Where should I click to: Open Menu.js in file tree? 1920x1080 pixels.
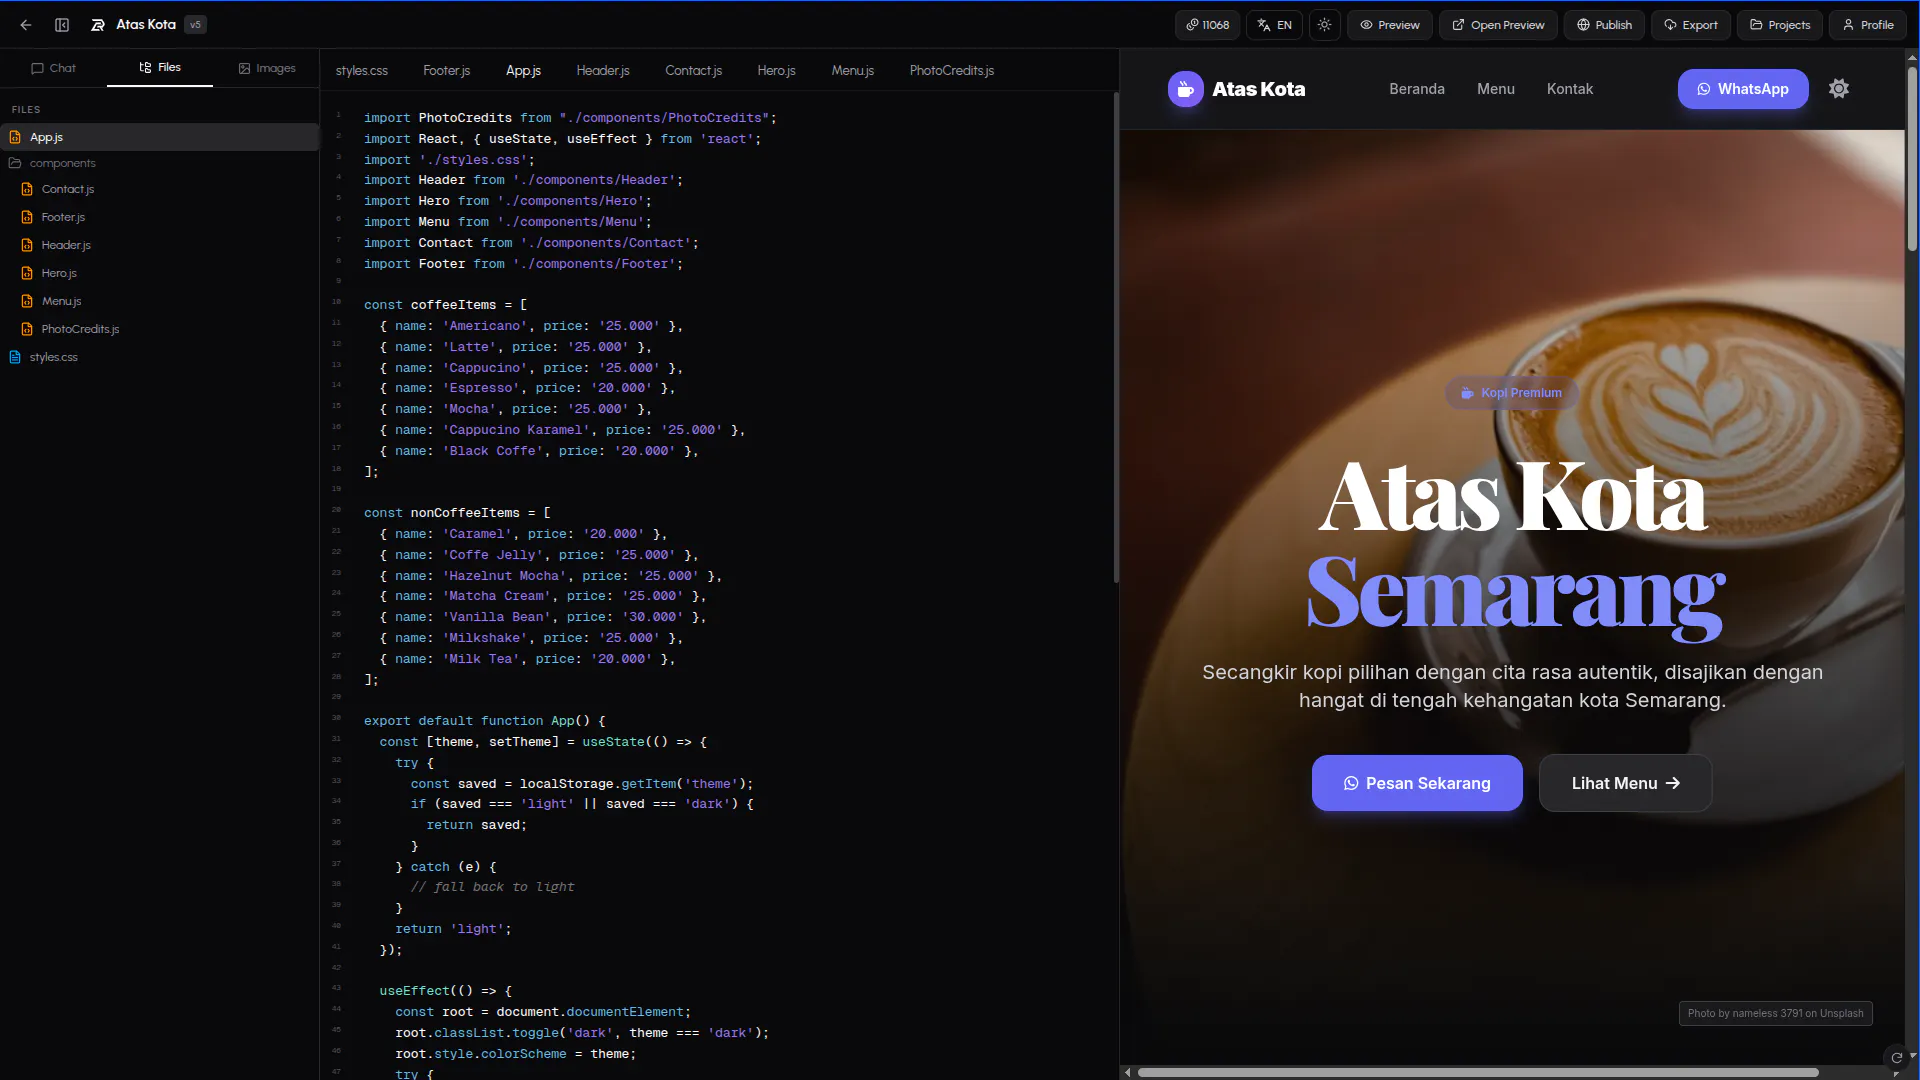159,301
